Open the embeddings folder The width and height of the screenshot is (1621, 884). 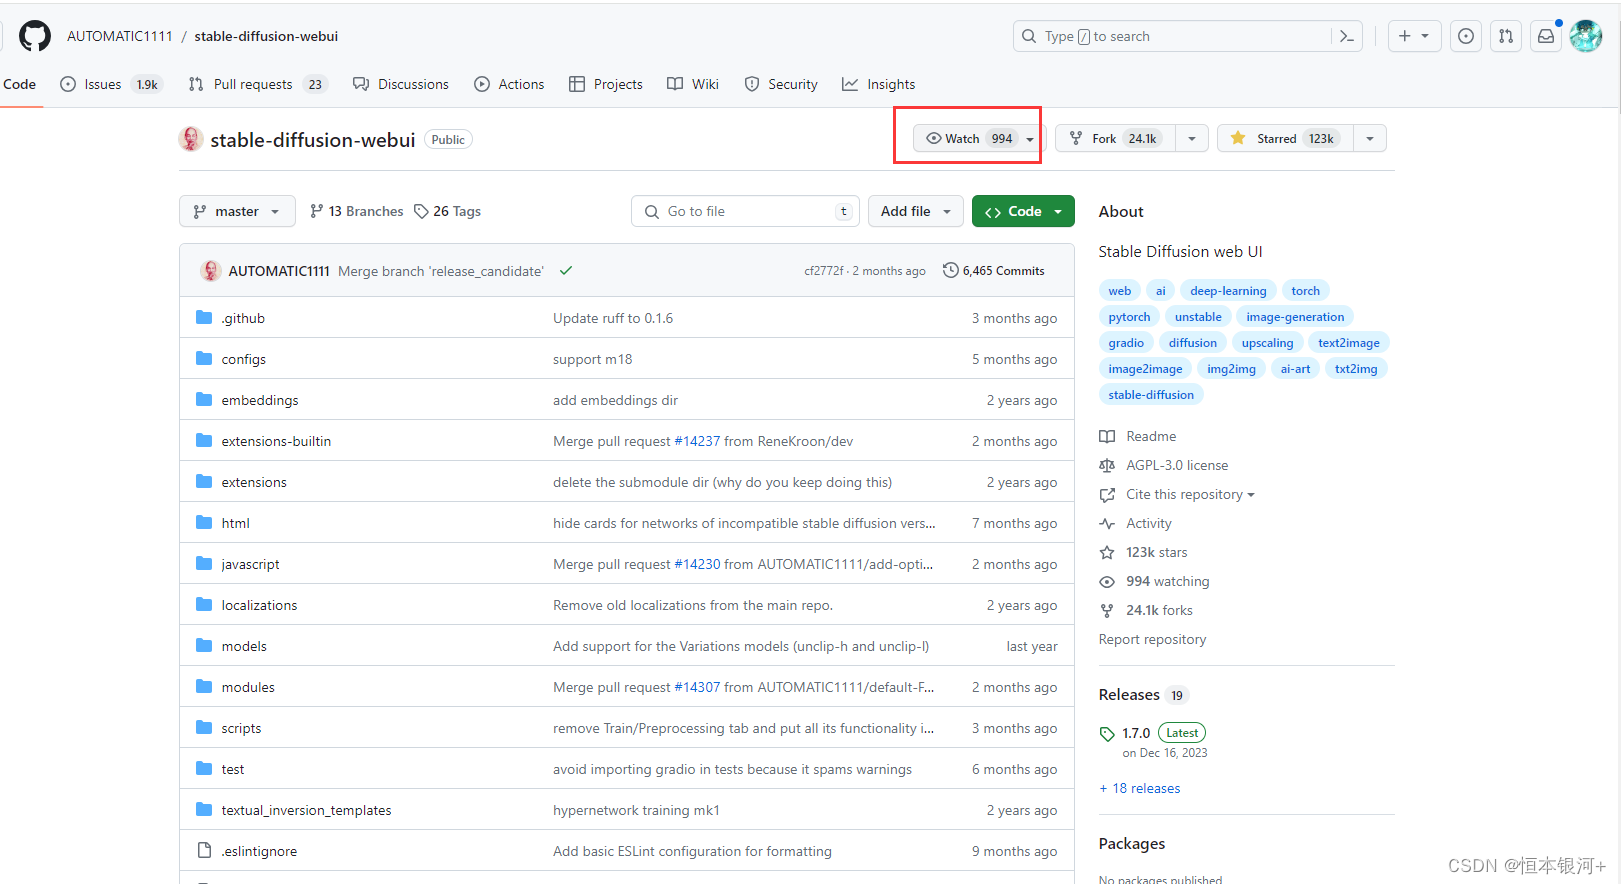tap(260, 400)
